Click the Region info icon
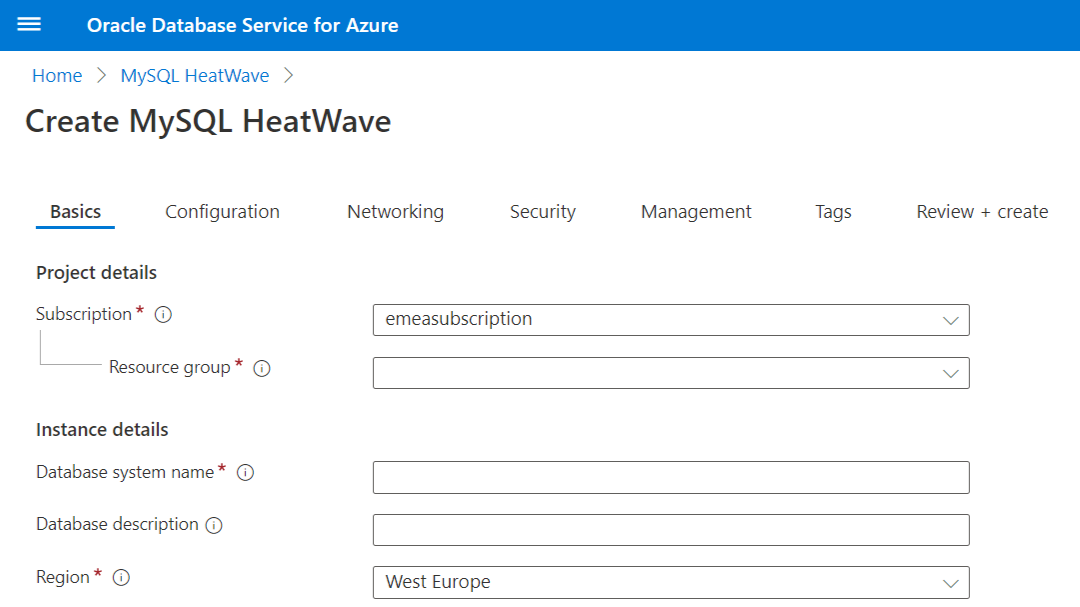Image resolution: width=1080 pixels, height=607 pixels. 120,577
